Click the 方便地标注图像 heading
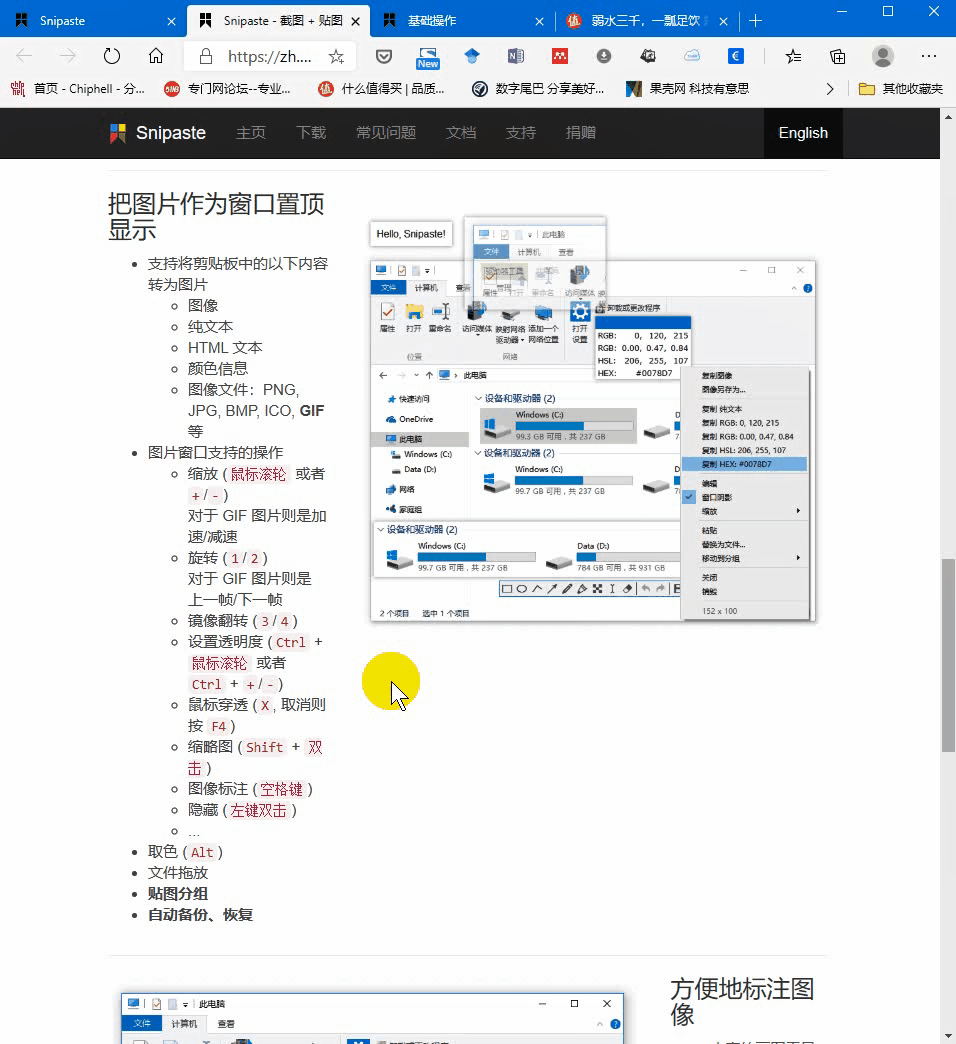 (x=742, y=1001)
